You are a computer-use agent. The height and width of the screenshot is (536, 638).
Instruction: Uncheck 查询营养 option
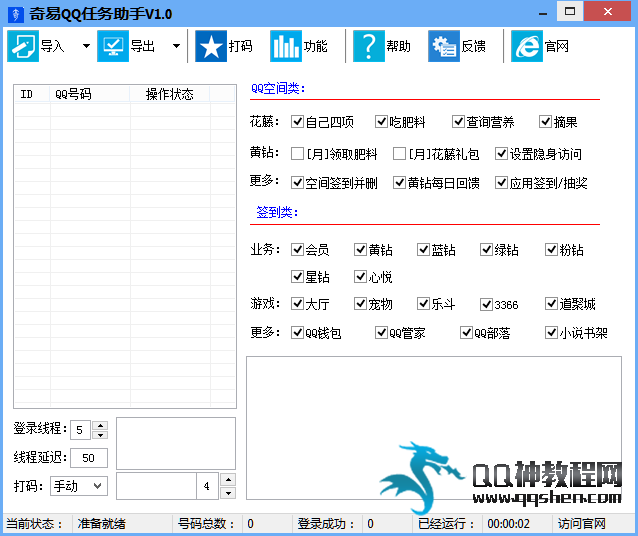tap(458, 122)
